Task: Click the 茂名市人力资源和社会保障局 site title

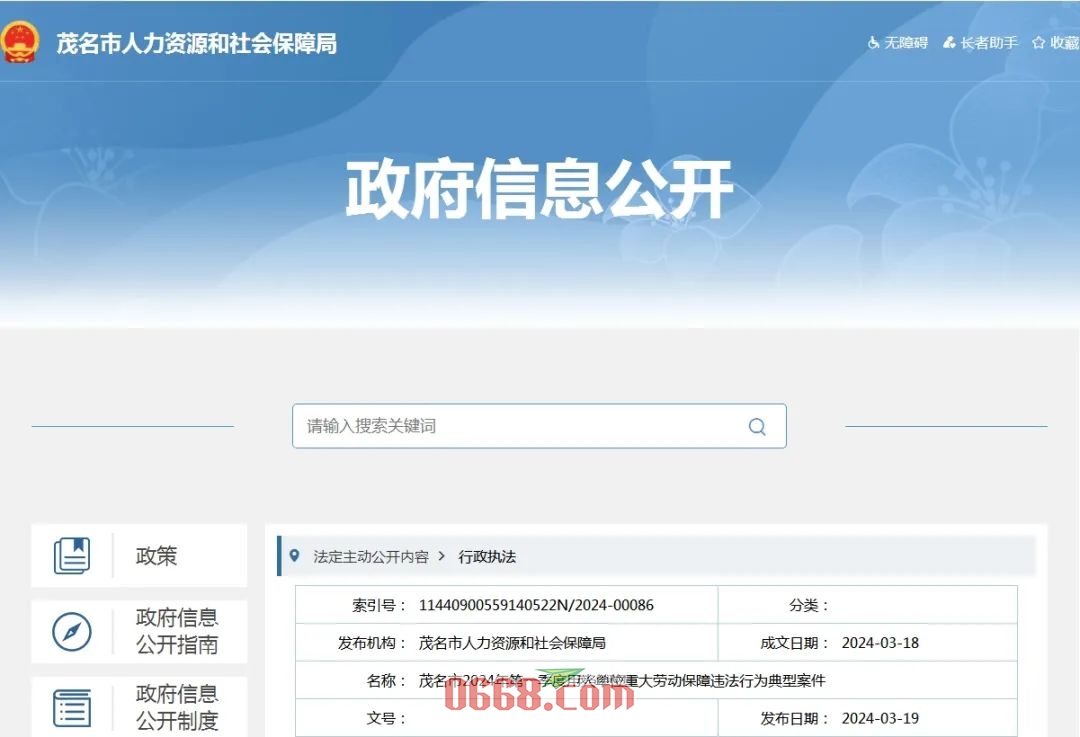Action: pyautogui.click(x=196, y=43)
